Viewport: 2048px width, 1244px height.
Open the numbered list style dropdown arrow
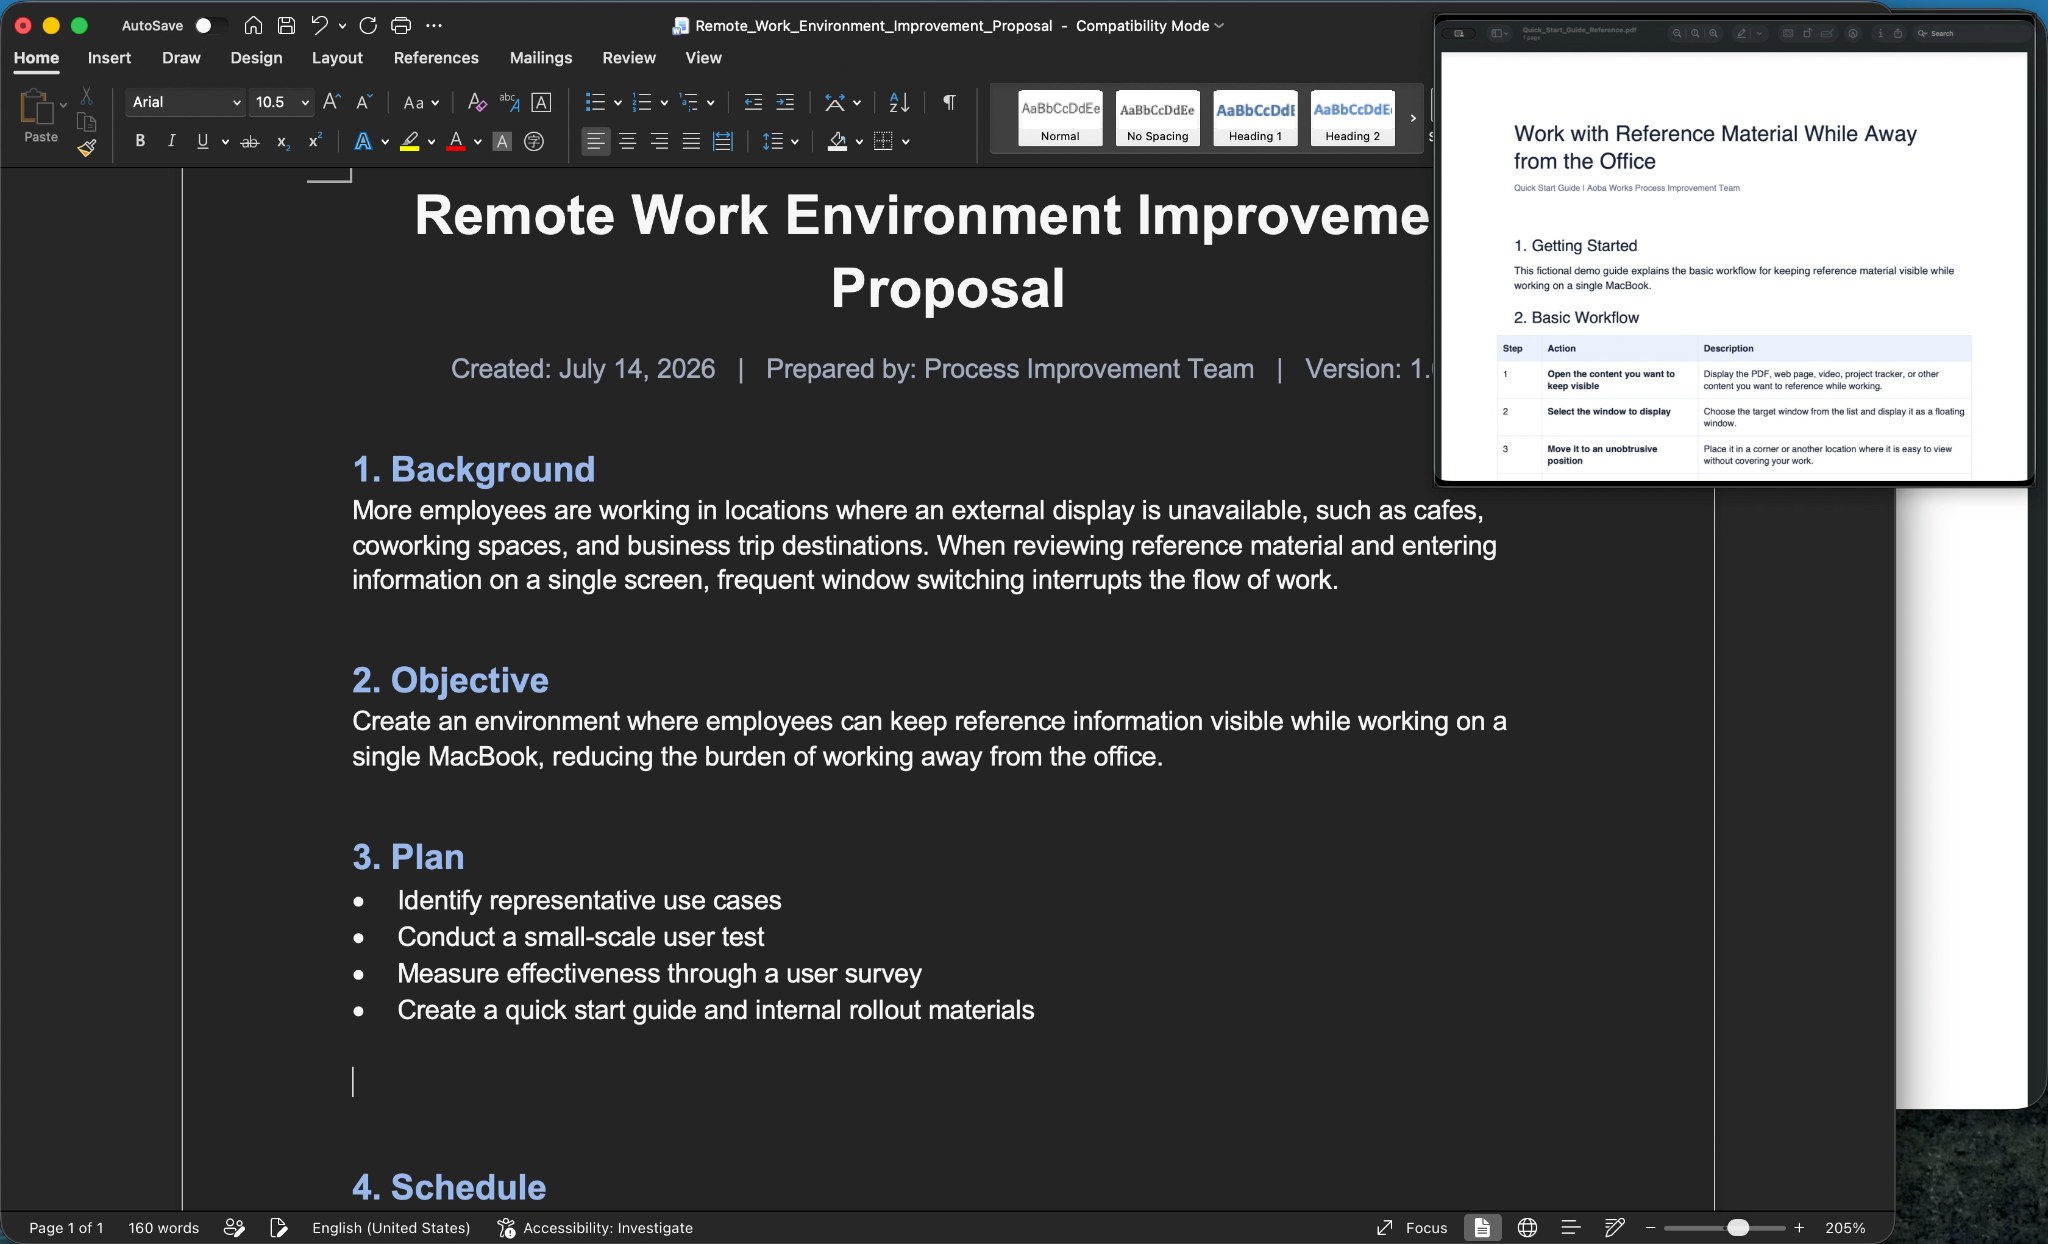(664, 102)
